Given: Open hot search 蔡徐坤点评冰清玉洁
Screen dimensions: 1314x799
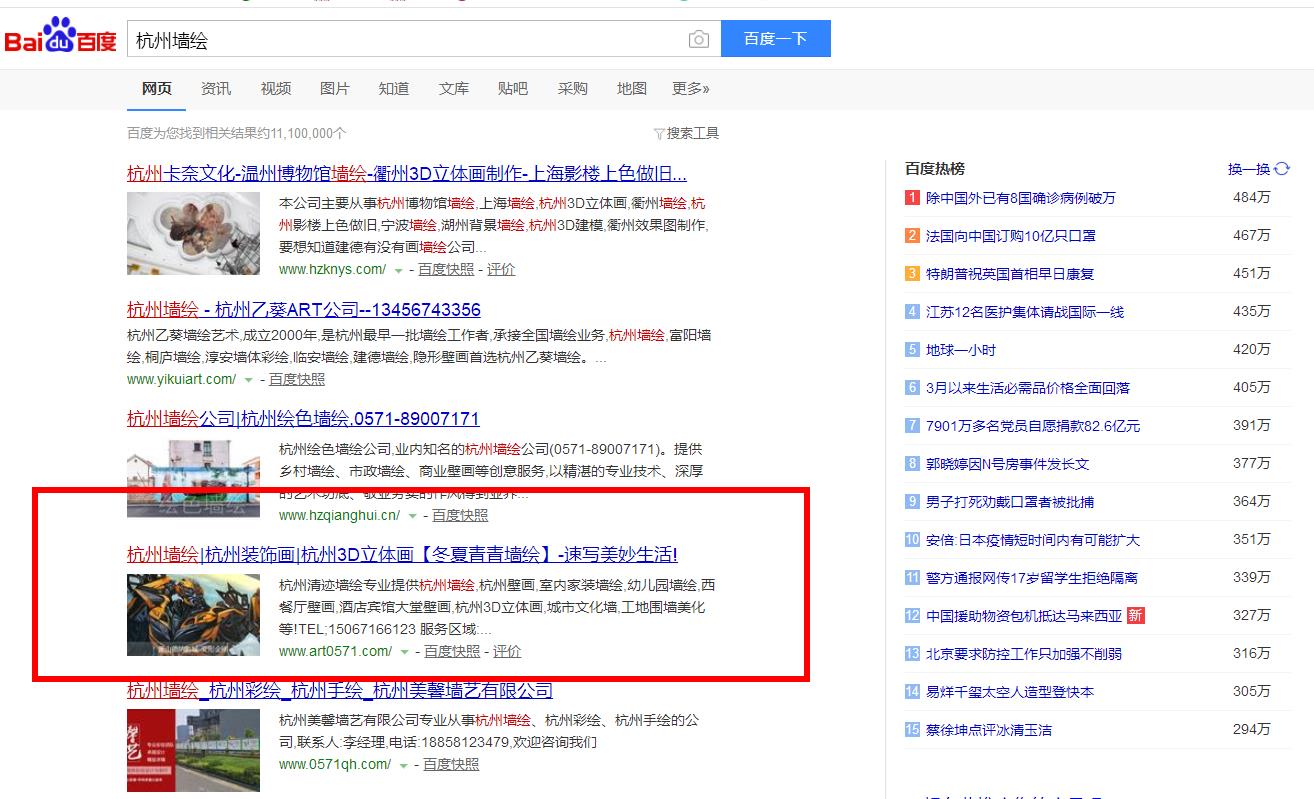Looking at the screenshot, I should (989, 730).
